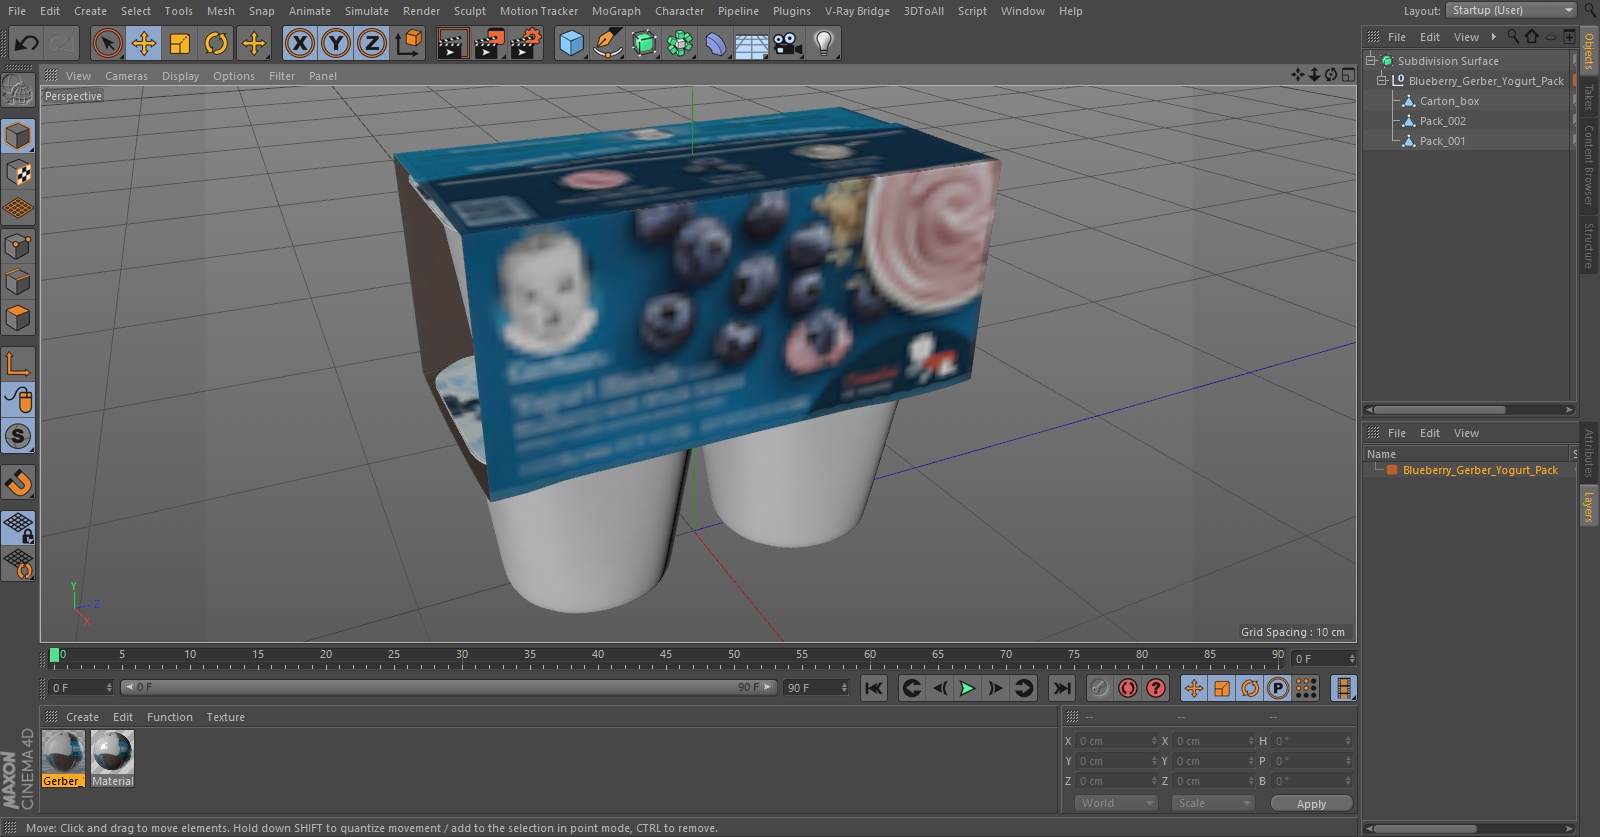The image size is (1600, 837).
Task: Open material manager Texture menu
Action: [225, 717]
